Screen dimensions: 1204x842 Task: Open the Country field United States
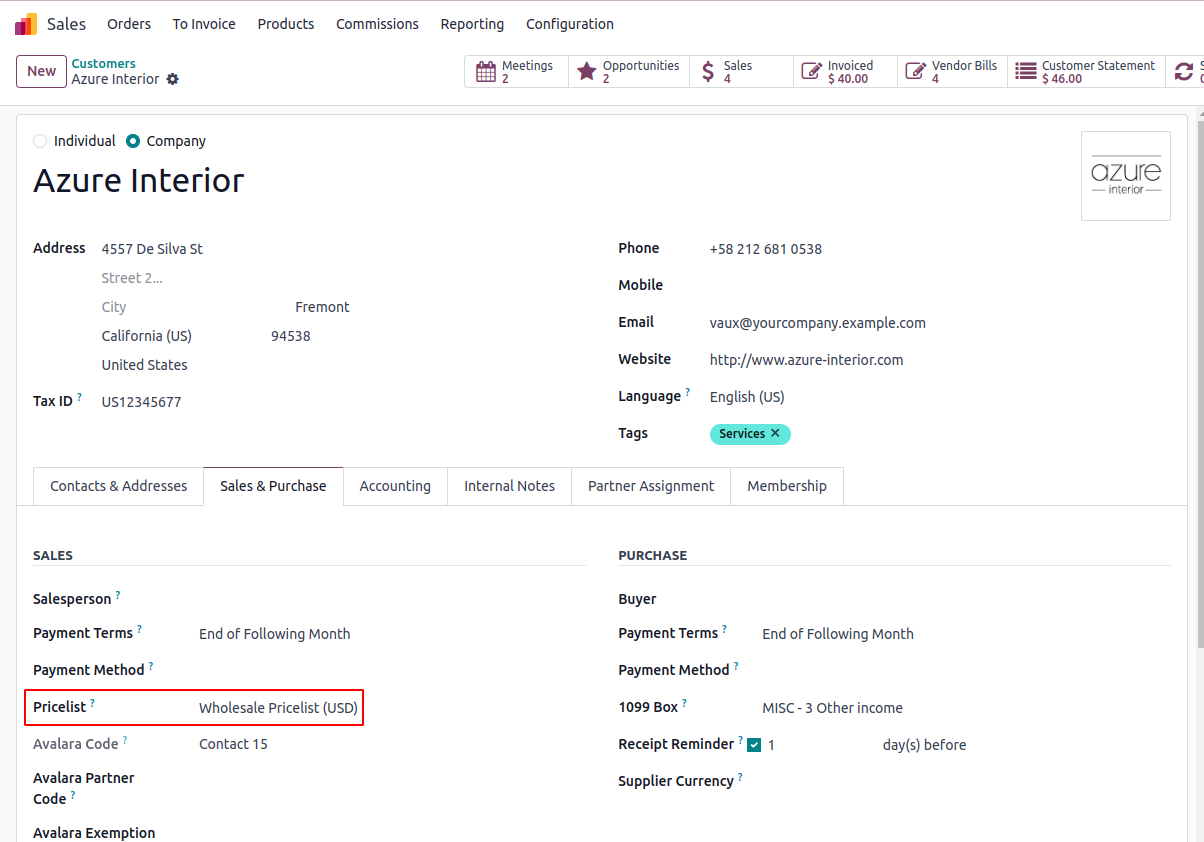(x=343, y=365)
